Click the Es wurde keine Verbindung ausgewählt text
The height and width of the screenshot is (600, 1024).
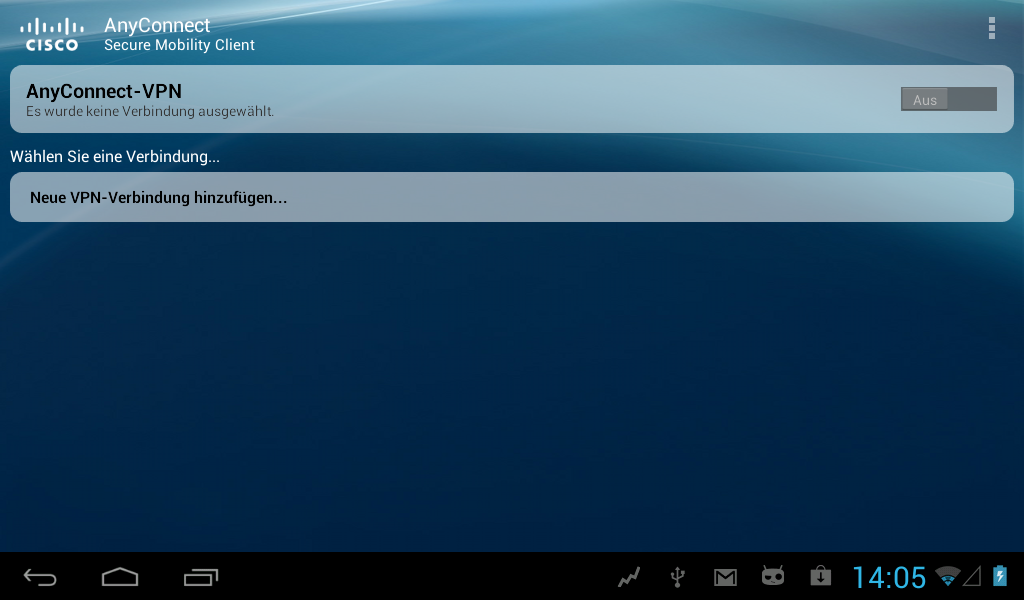coord(150,111)
